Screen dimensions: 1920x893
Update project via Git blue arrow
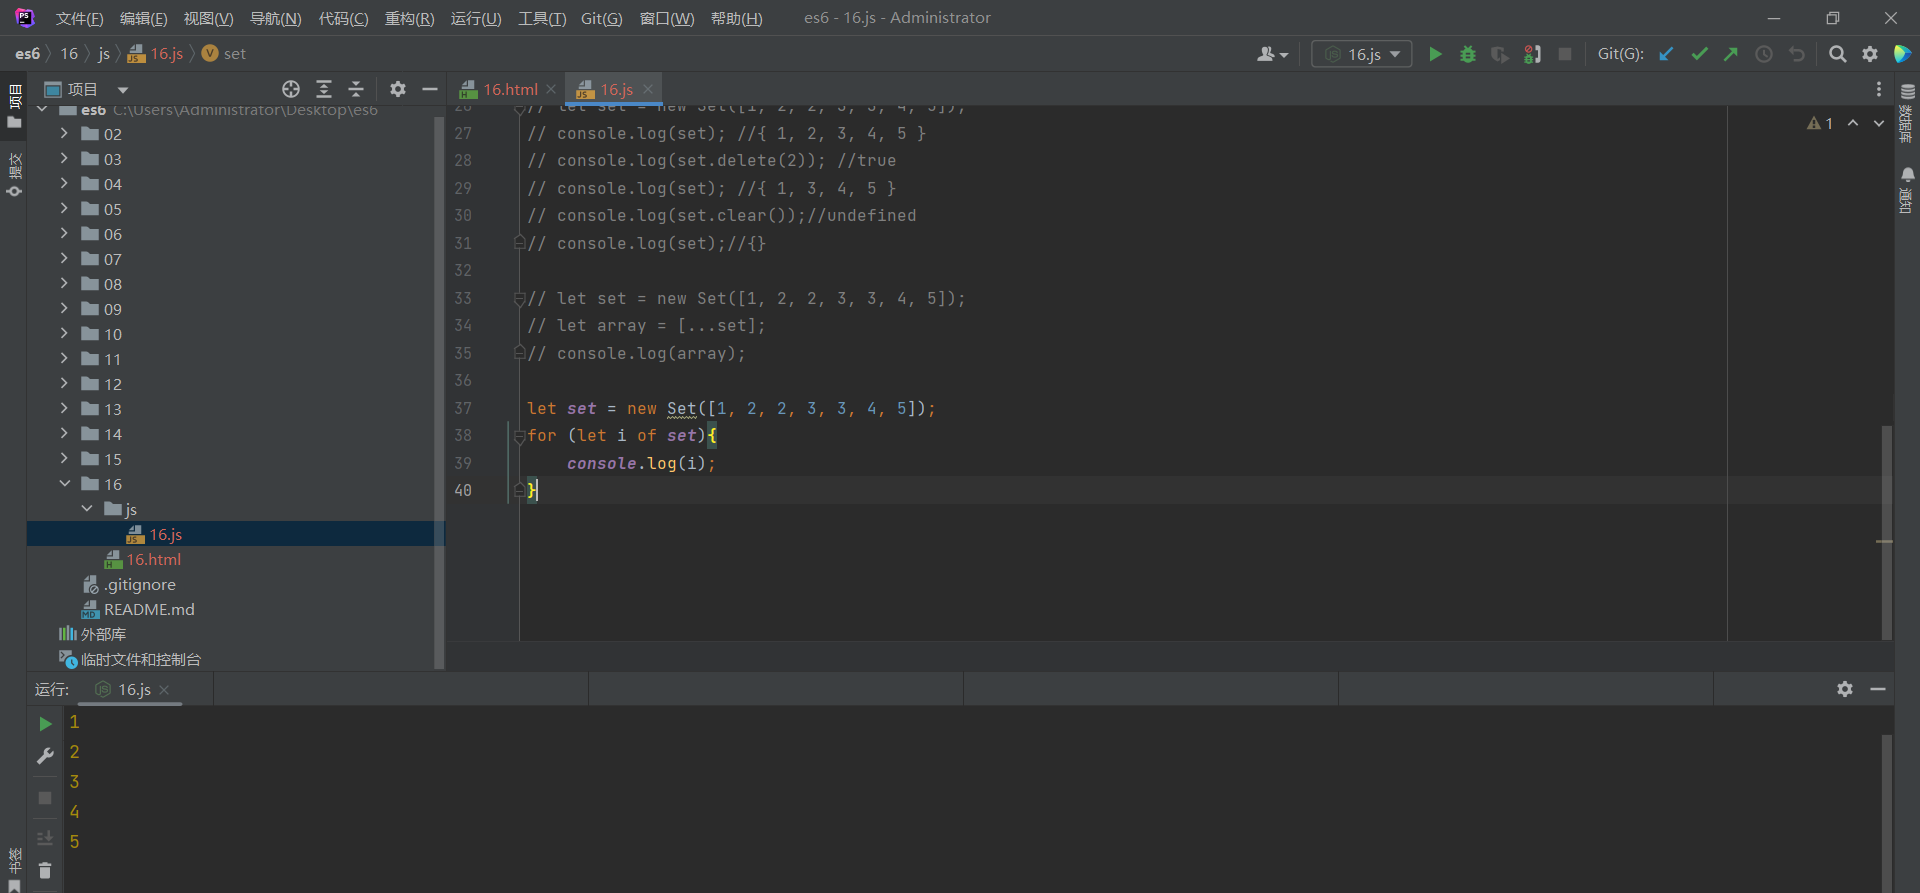point(1666,54)
